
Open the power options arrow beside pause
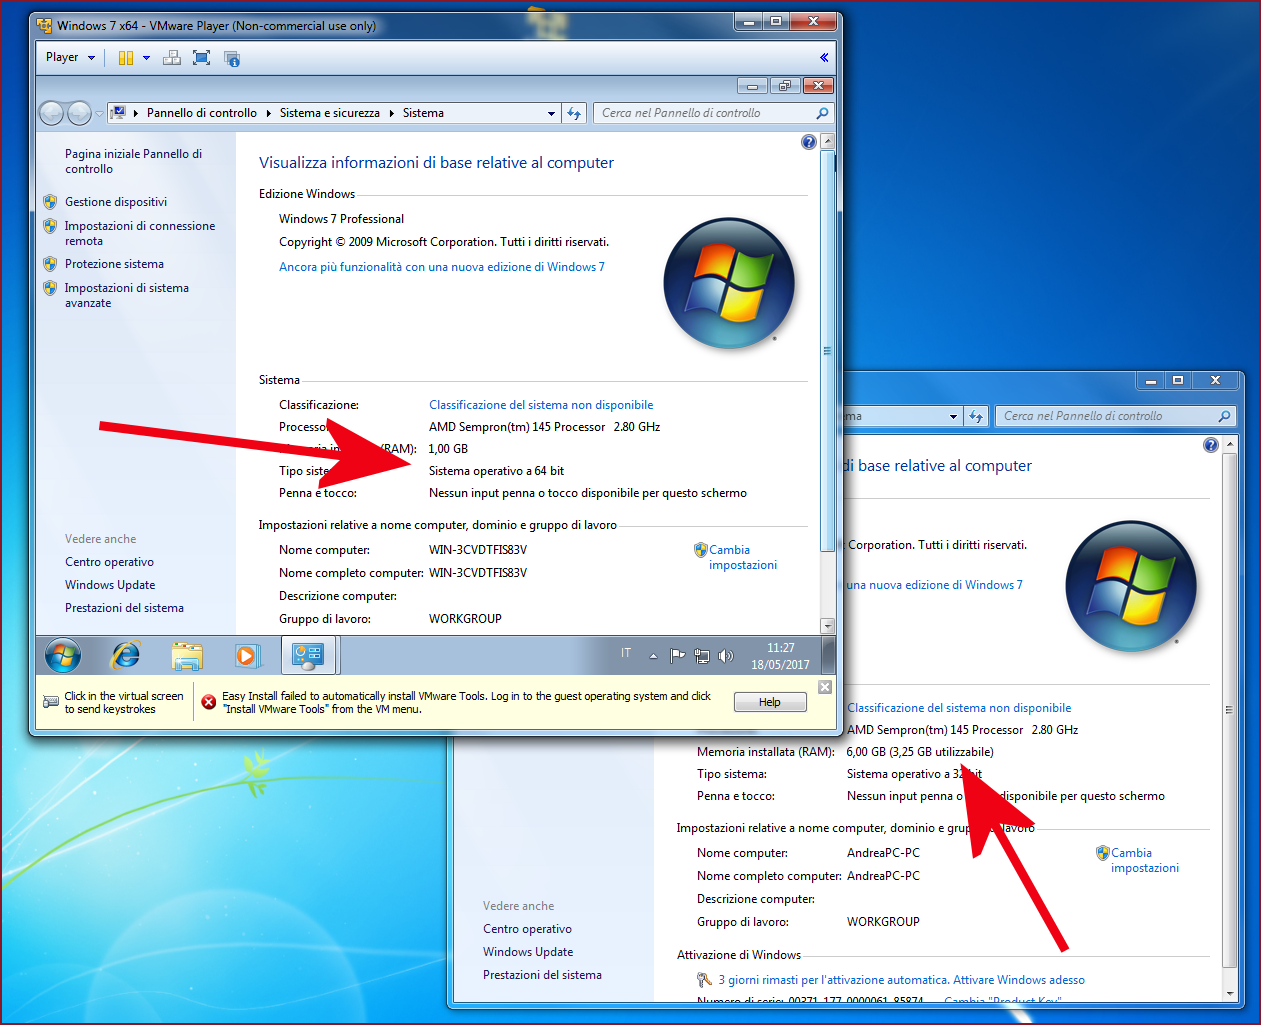pyautogui.click(x=146, y=58)
